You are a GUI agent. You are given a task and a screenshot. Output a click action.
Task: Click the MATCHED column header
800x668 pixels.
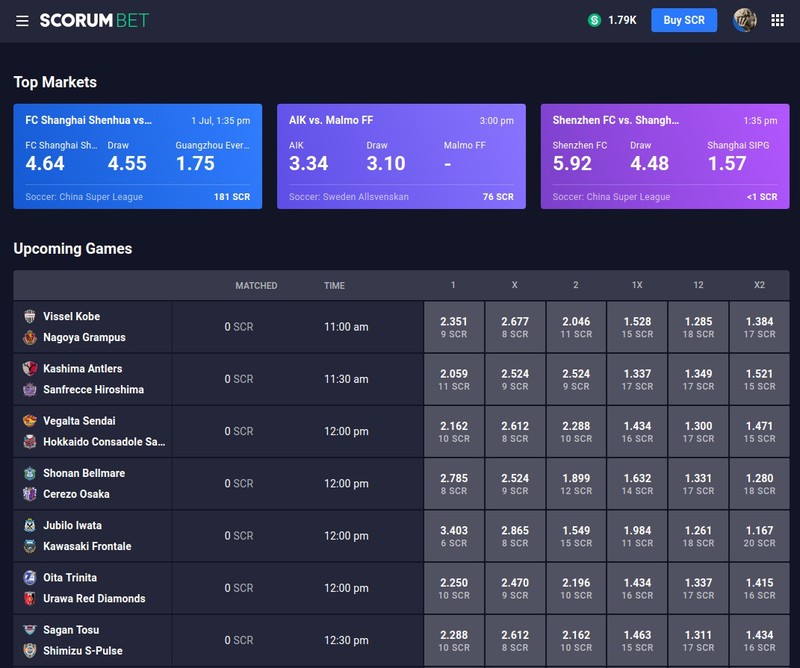(x=256, y=286)
